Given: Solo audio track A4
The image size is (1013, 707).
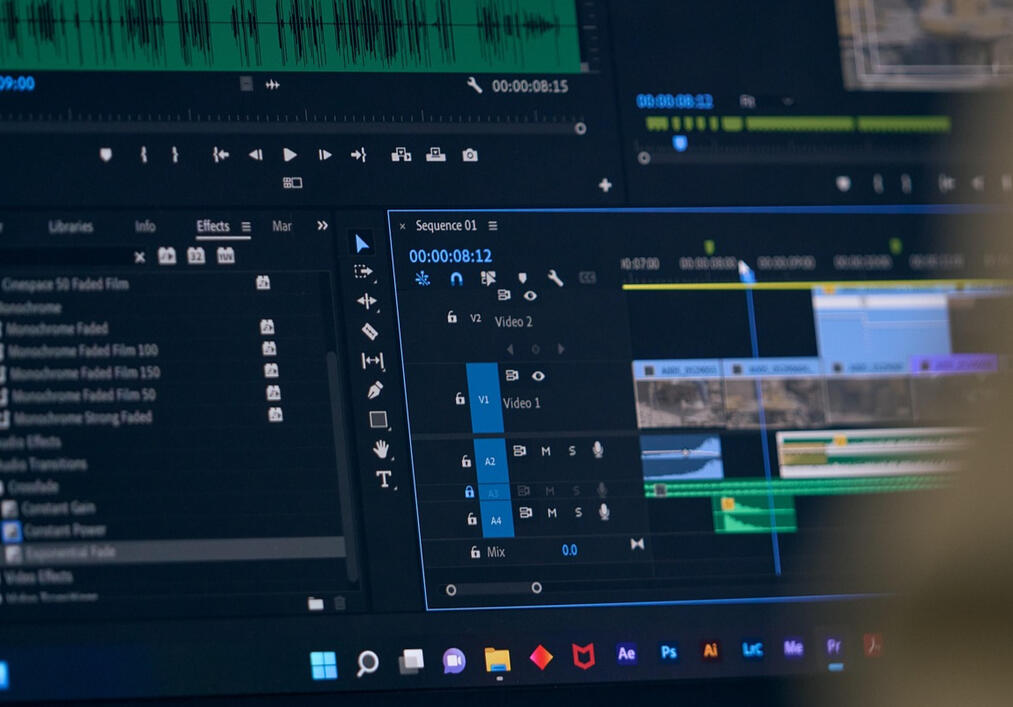Looking at the screenshot, I should tap(578, 512).
